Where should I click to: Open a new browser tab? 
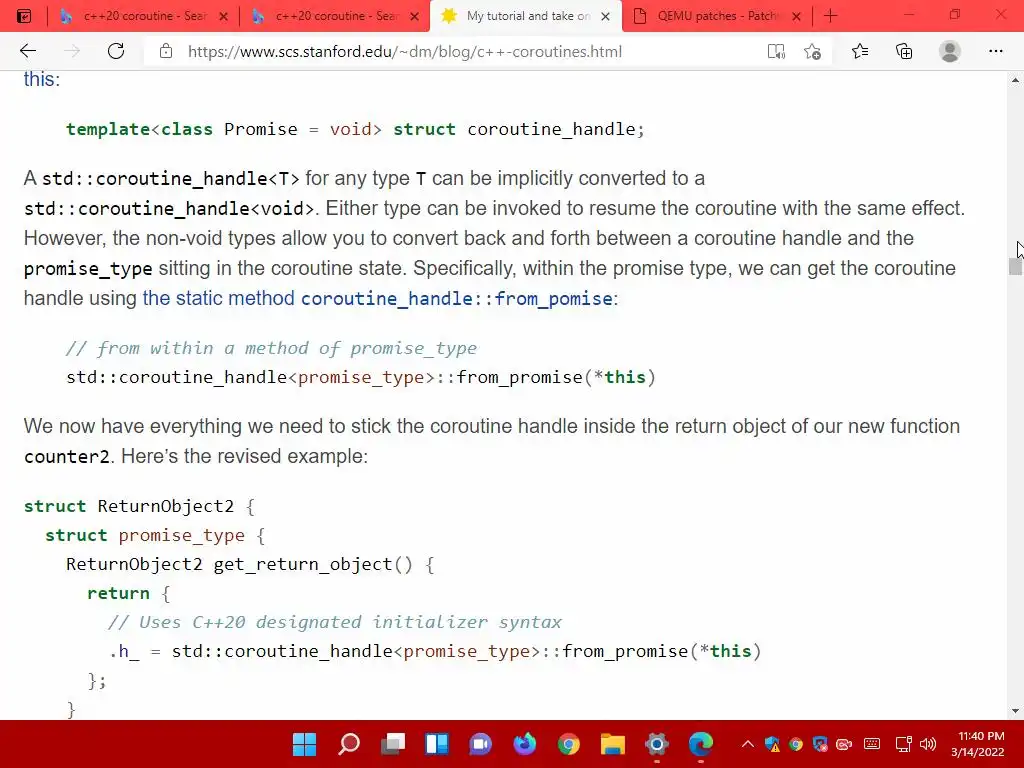tap(830, 16)
